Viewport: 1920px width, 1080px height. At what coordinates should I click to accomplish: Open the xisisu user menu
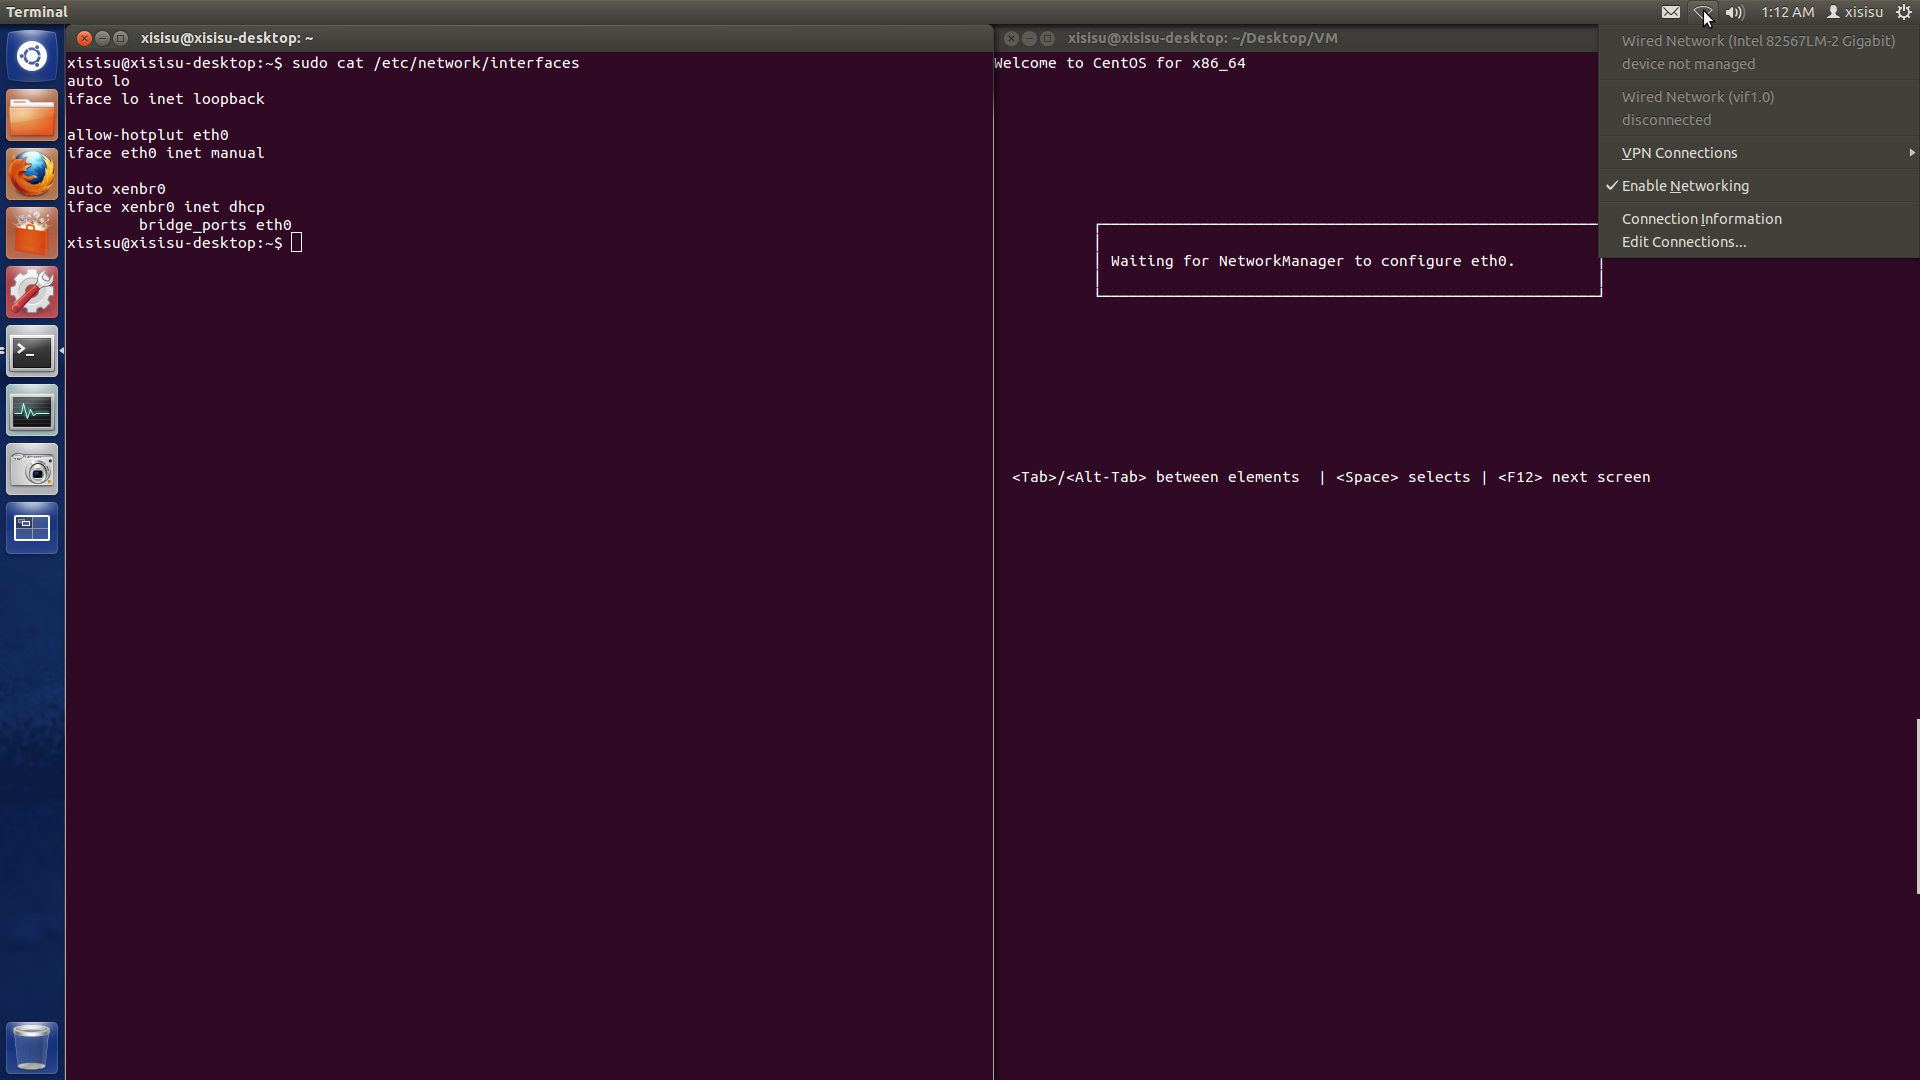(x=1855, y=12)
